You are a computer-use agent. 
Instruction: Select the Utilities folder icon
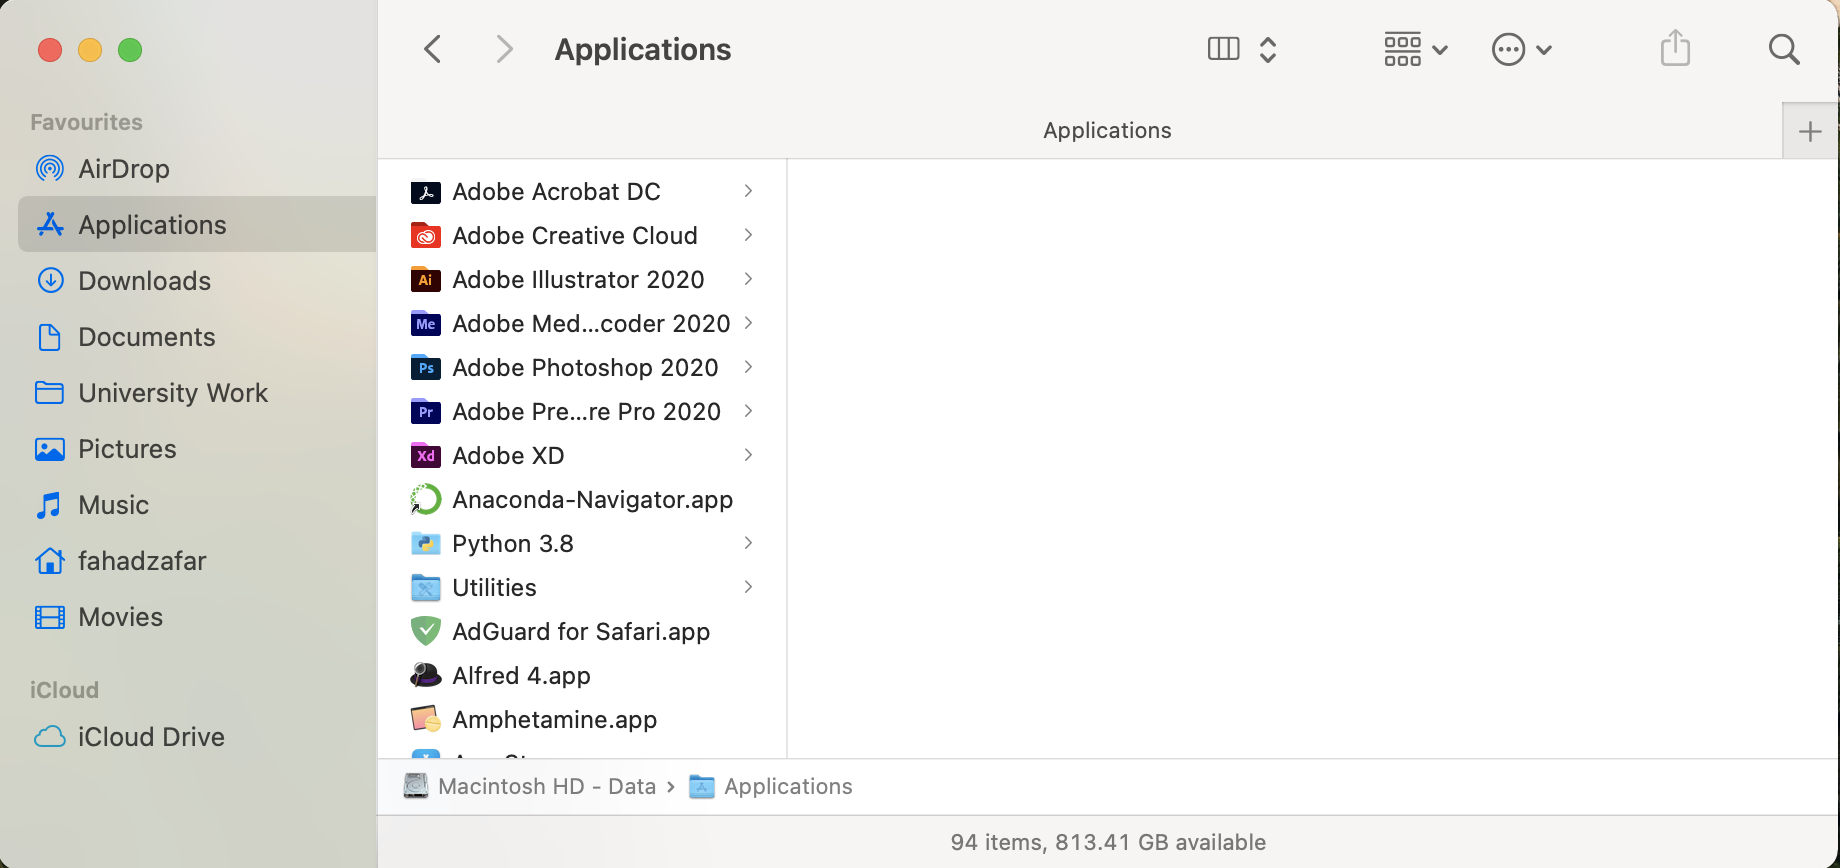[x=426, y=588]
